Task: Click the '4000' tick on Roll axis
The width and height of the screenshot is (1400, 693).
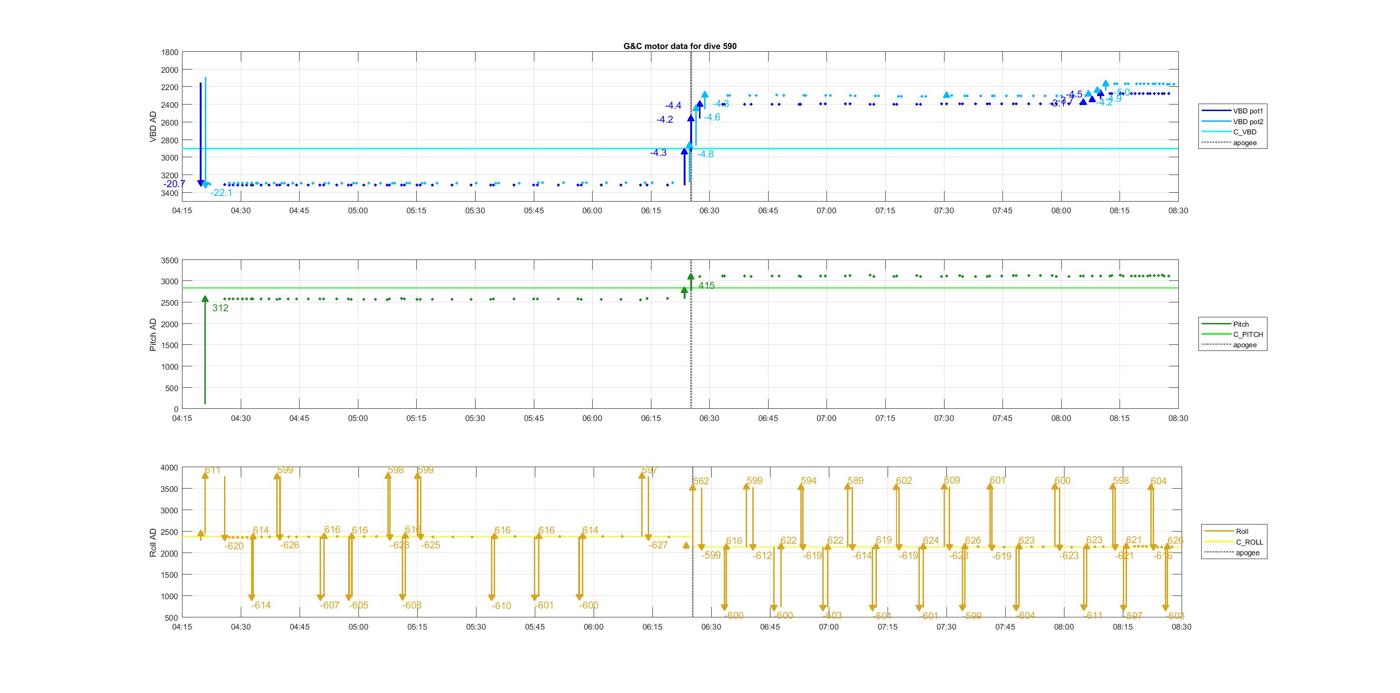Action: point(170,468)
